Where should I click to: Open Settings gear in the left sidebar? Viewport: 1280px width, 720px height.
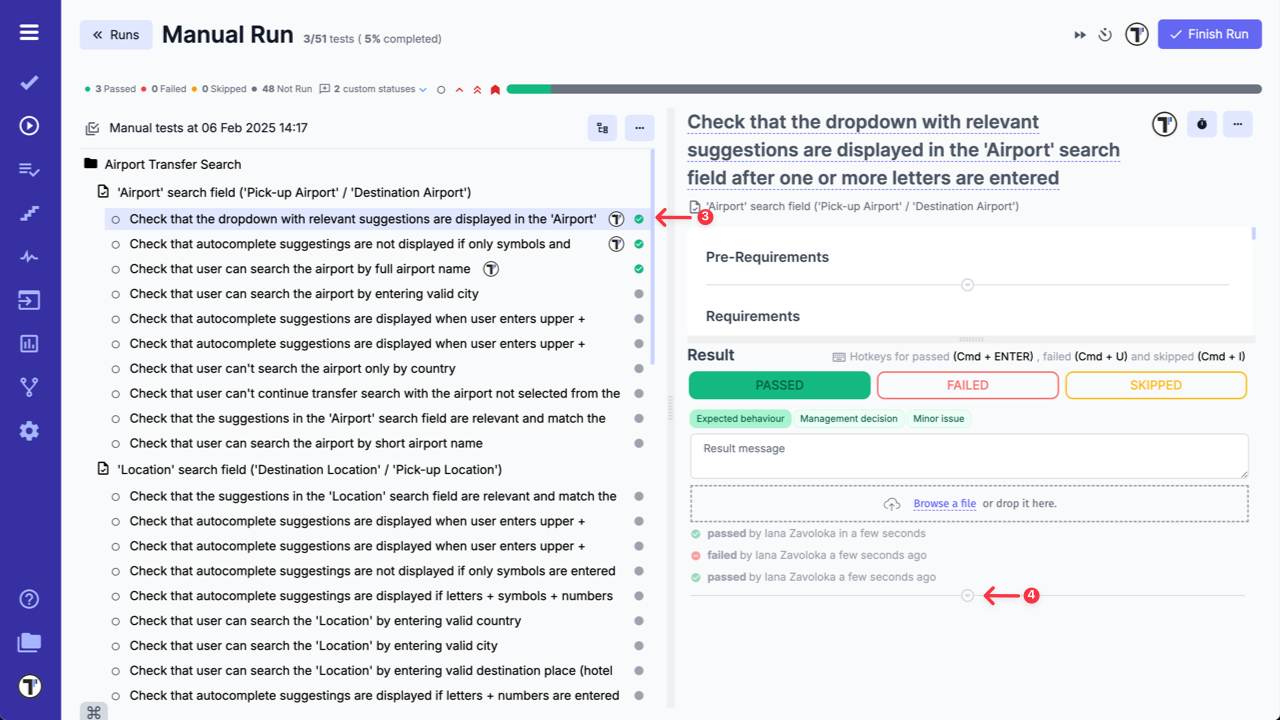[29, 431]
